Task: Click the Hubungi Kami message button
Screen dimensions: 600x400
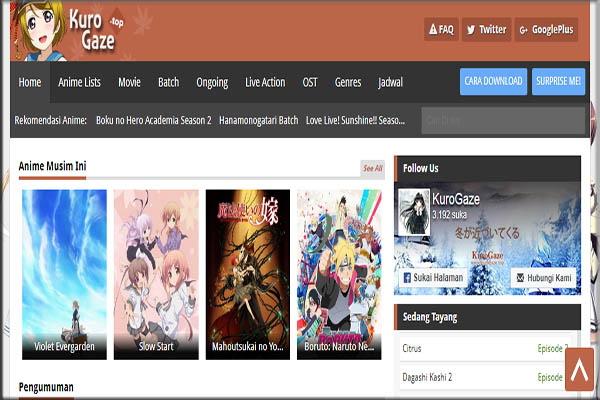Action: pos(543,278)
